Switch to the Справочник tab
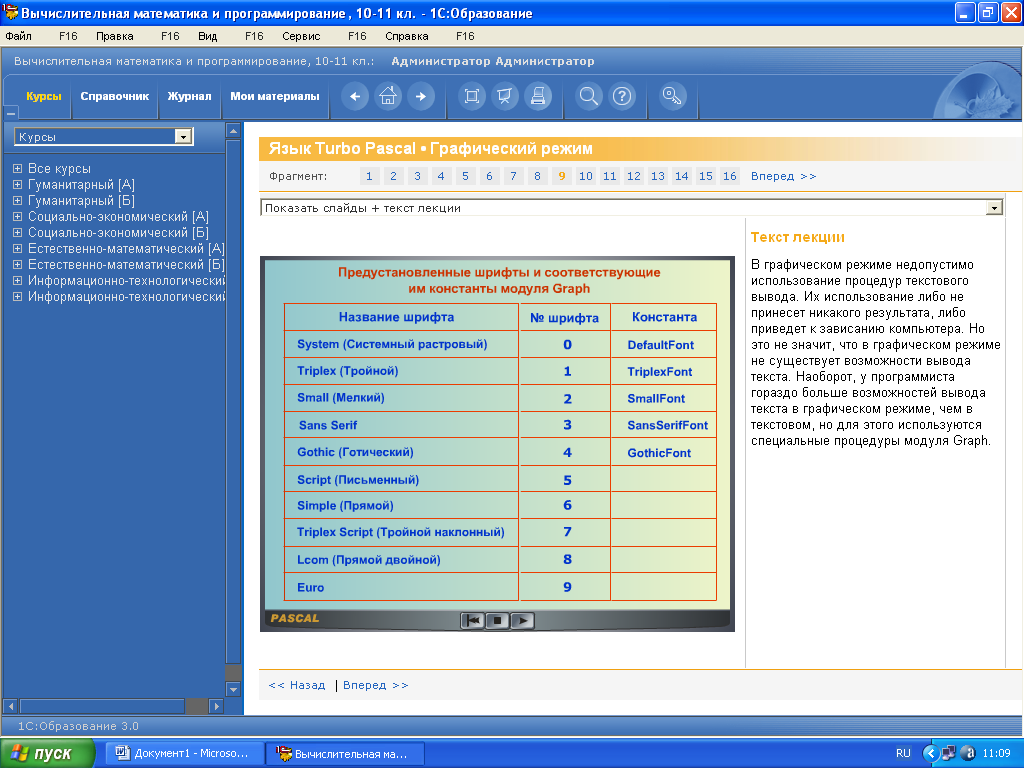Image resolution: width=1024 pixels, height=768 pixels. click(115, 96)
